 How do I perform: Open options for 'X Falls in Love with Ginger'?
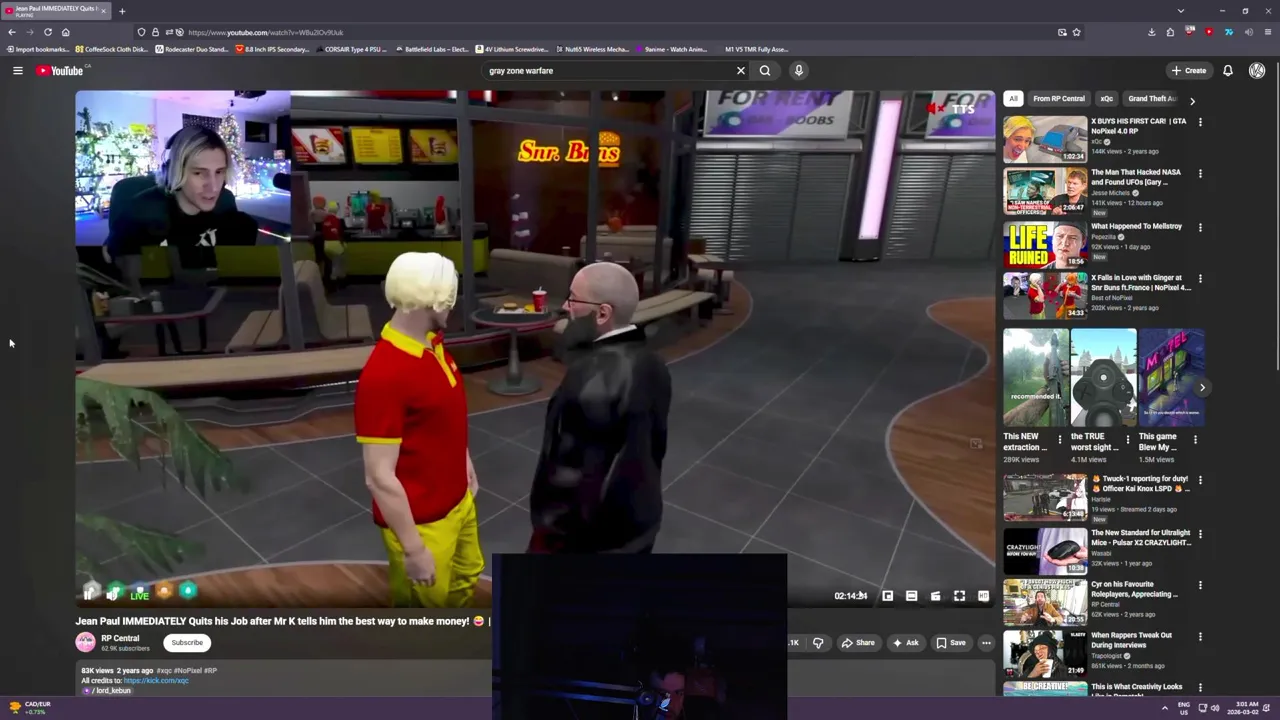(1200, 279)
